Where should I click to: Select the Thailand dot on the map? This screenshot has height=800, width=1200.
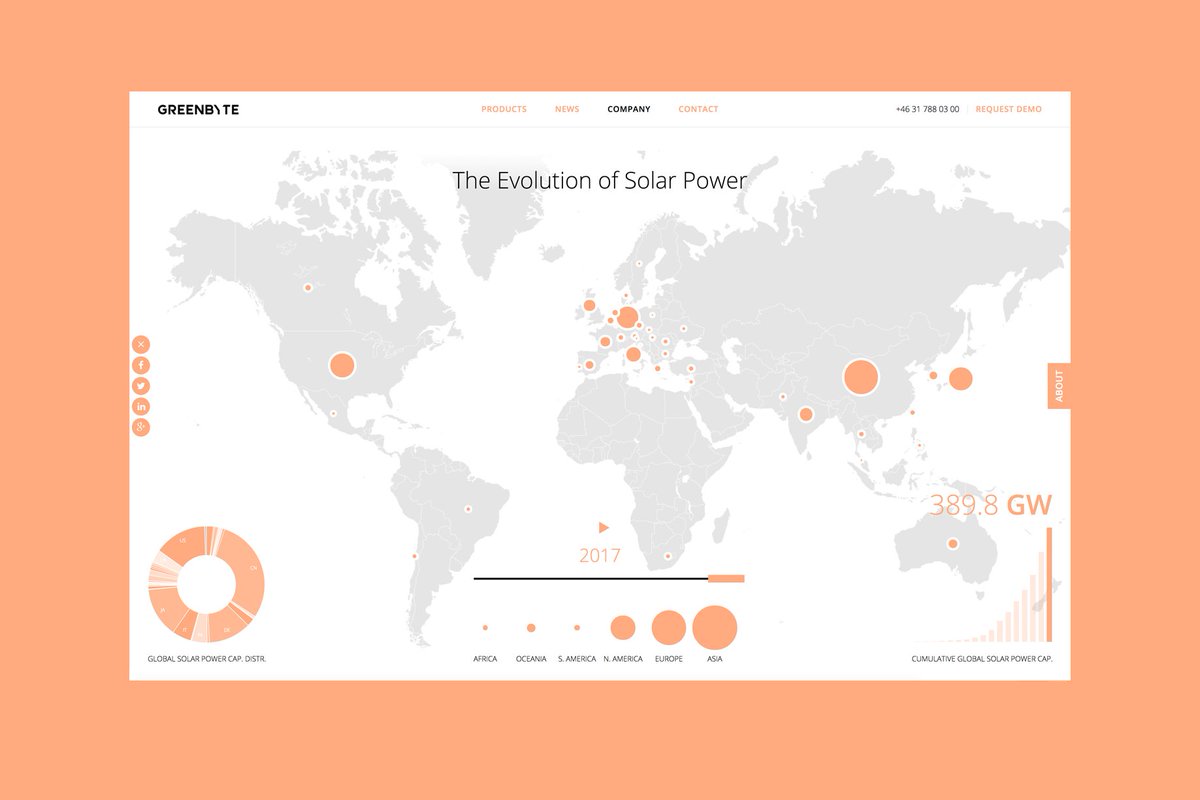pos(861,434)
